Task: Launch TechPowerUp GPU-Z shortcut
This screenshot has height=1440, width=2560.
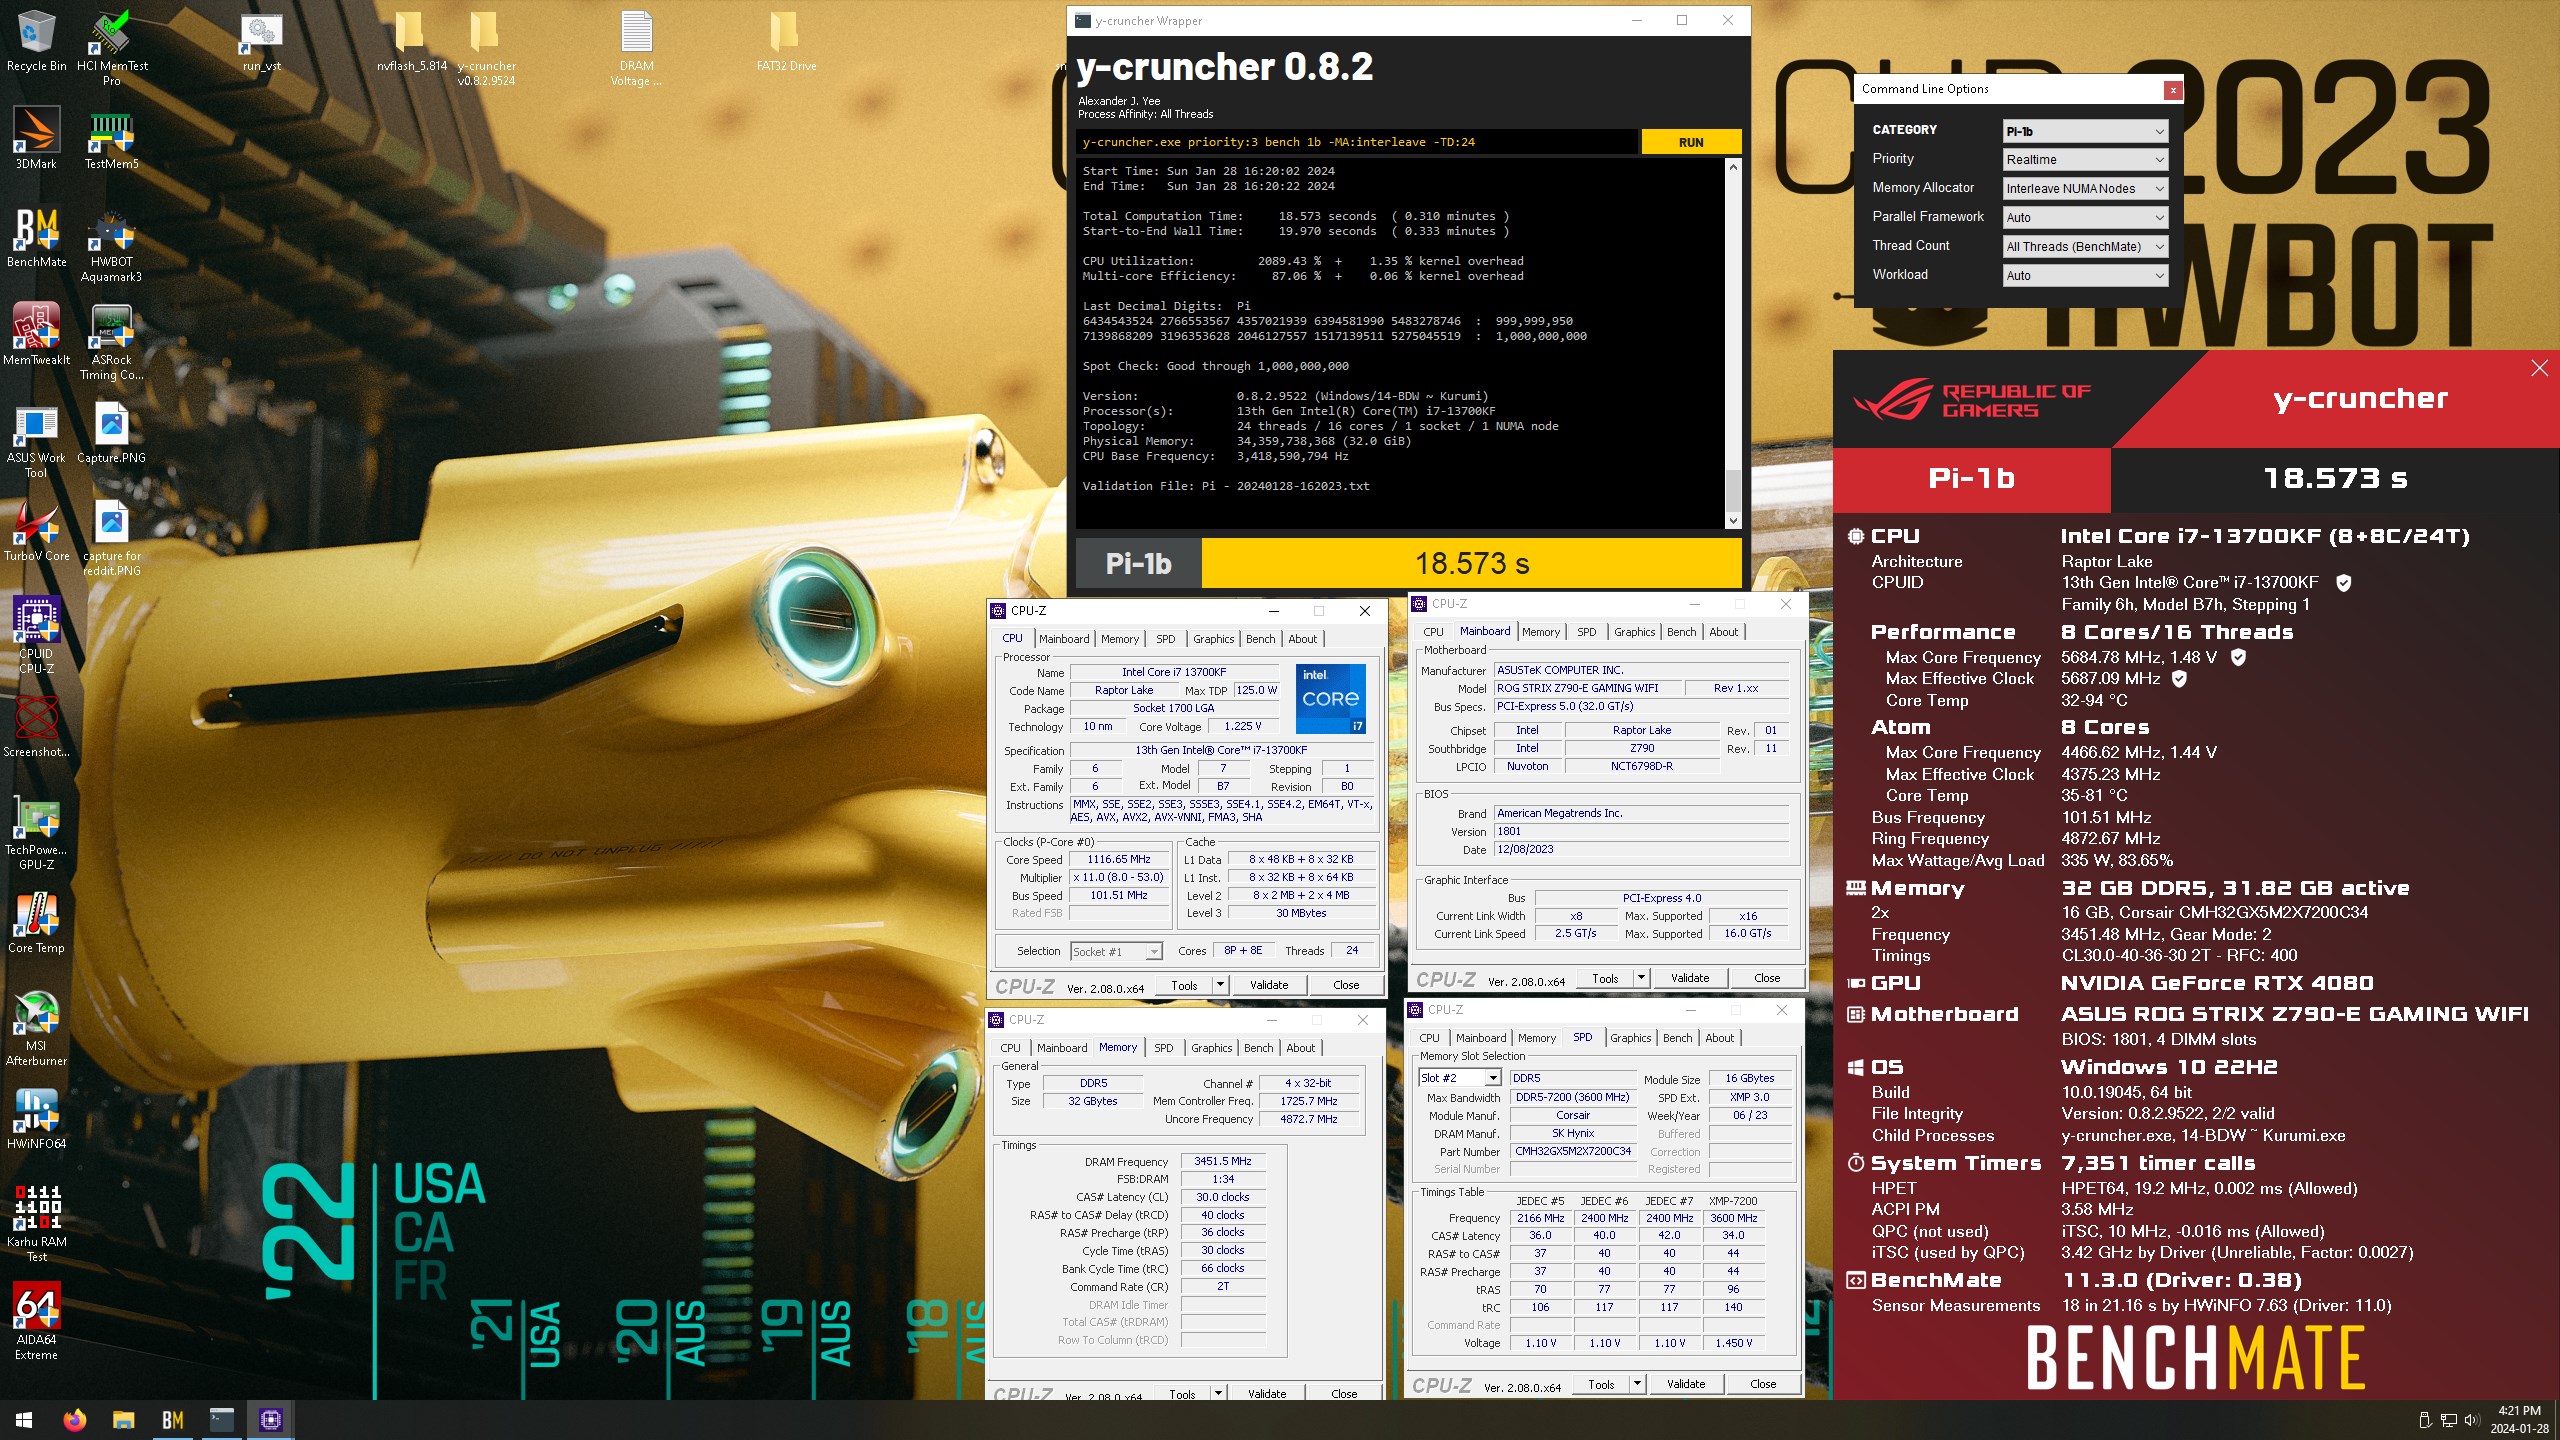Action: click(37, 832)
